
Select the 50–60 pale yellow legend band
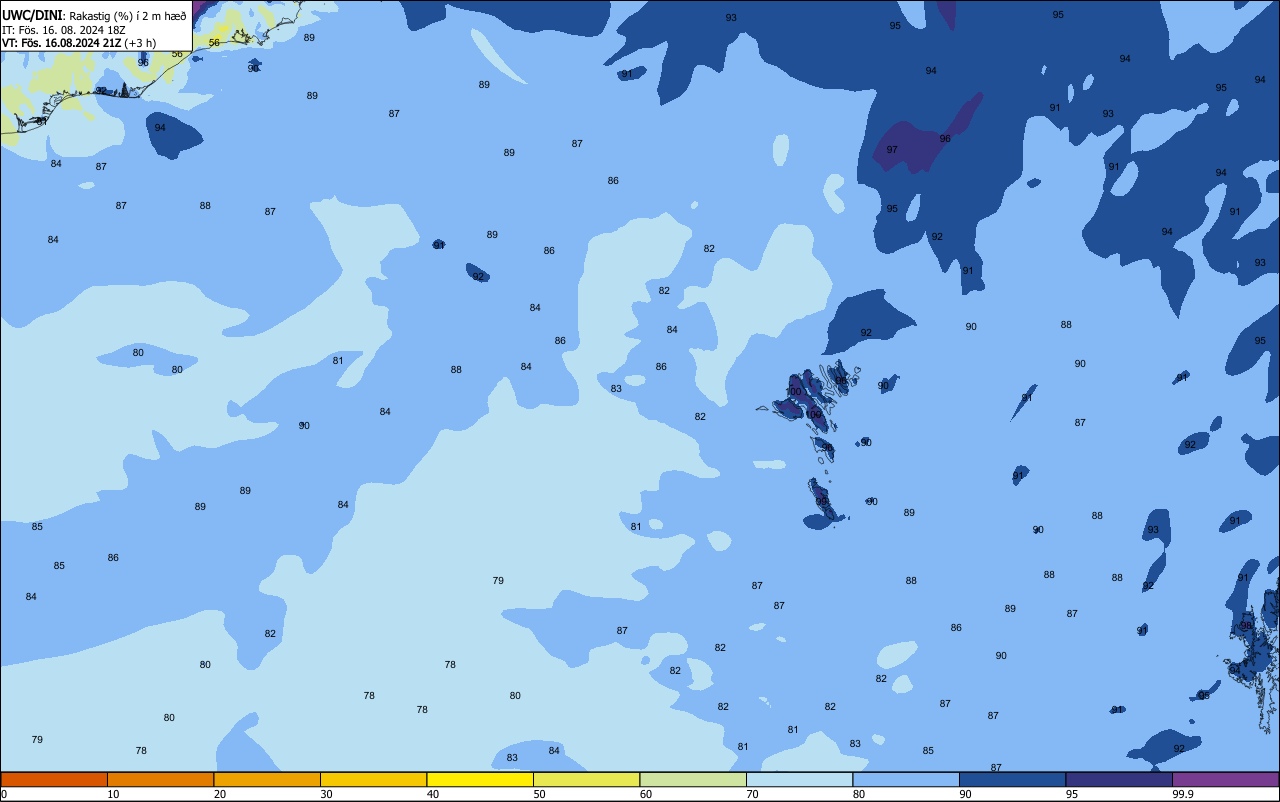586,779
